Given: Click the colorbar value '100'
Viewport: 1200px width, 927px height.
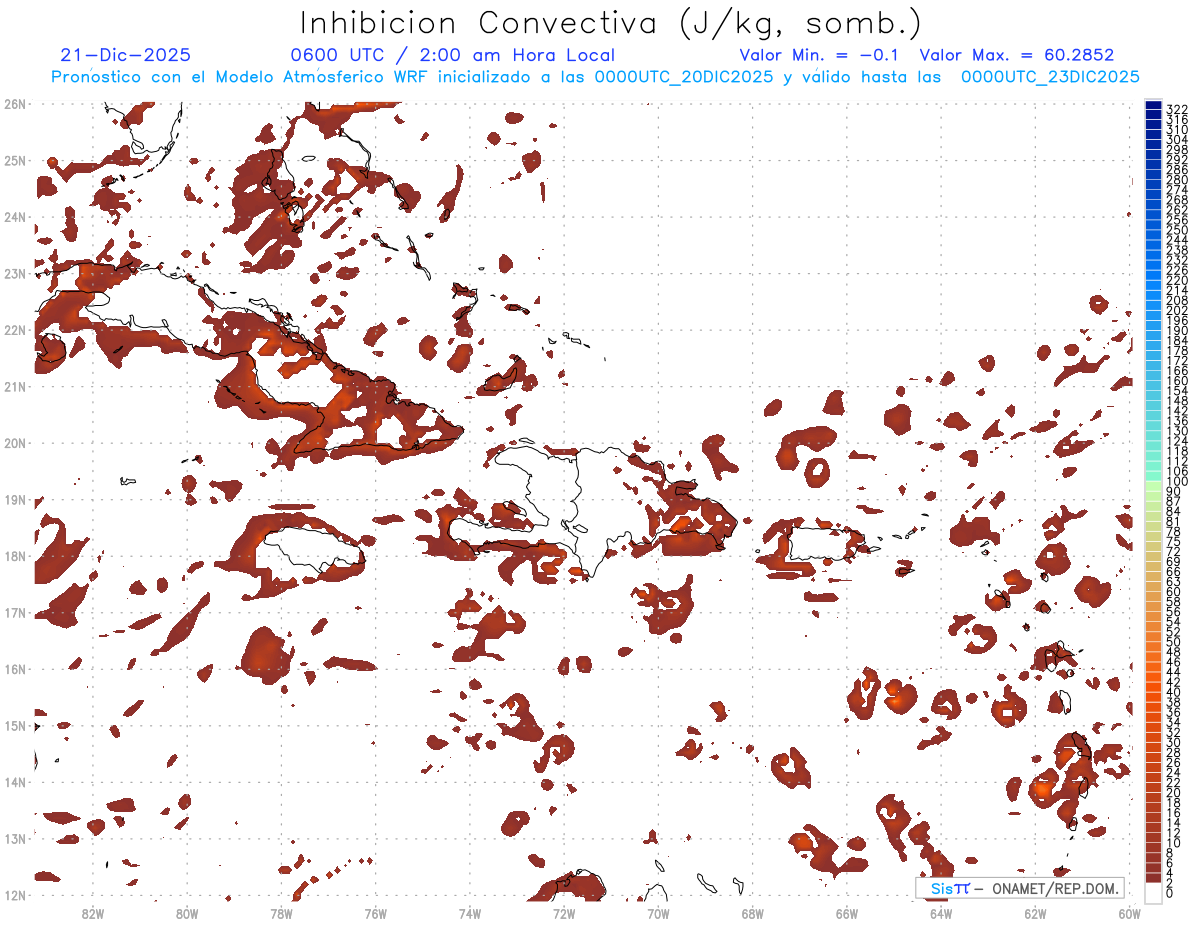Looking at the screenshot, I should coord(1177,482).
